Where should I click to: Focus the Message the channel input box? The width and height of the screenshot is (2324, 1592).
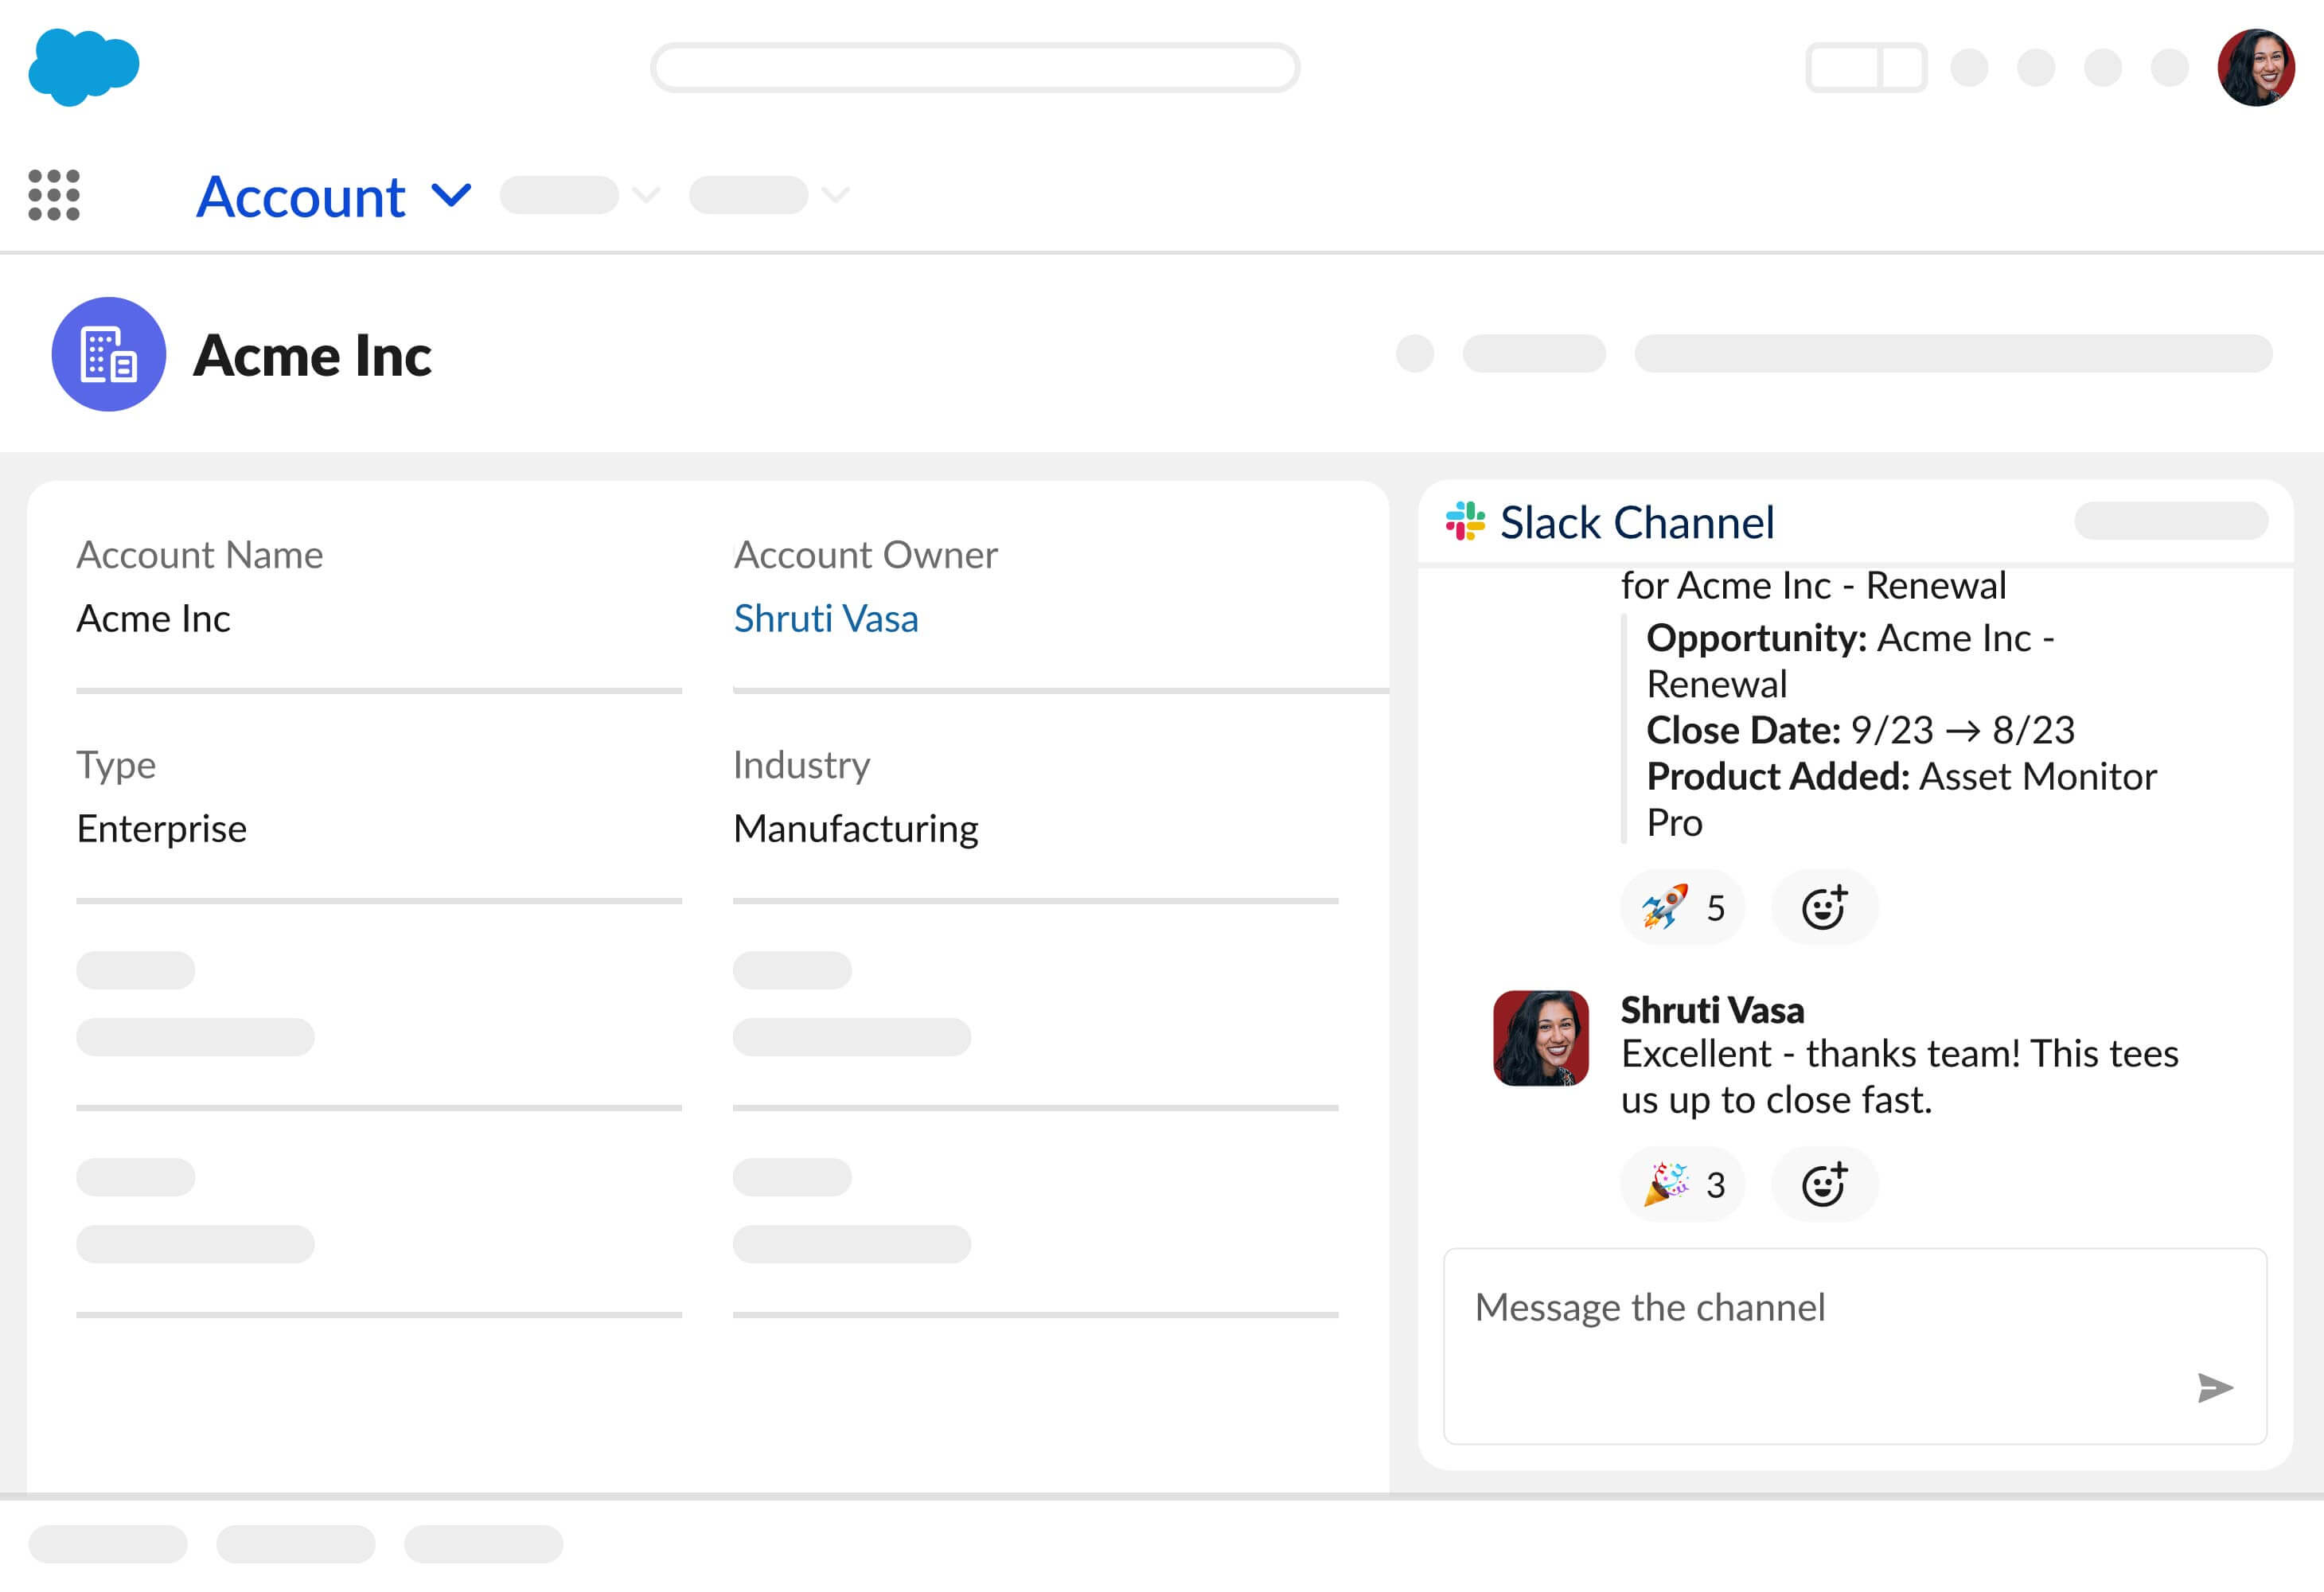[1855, 1346]
